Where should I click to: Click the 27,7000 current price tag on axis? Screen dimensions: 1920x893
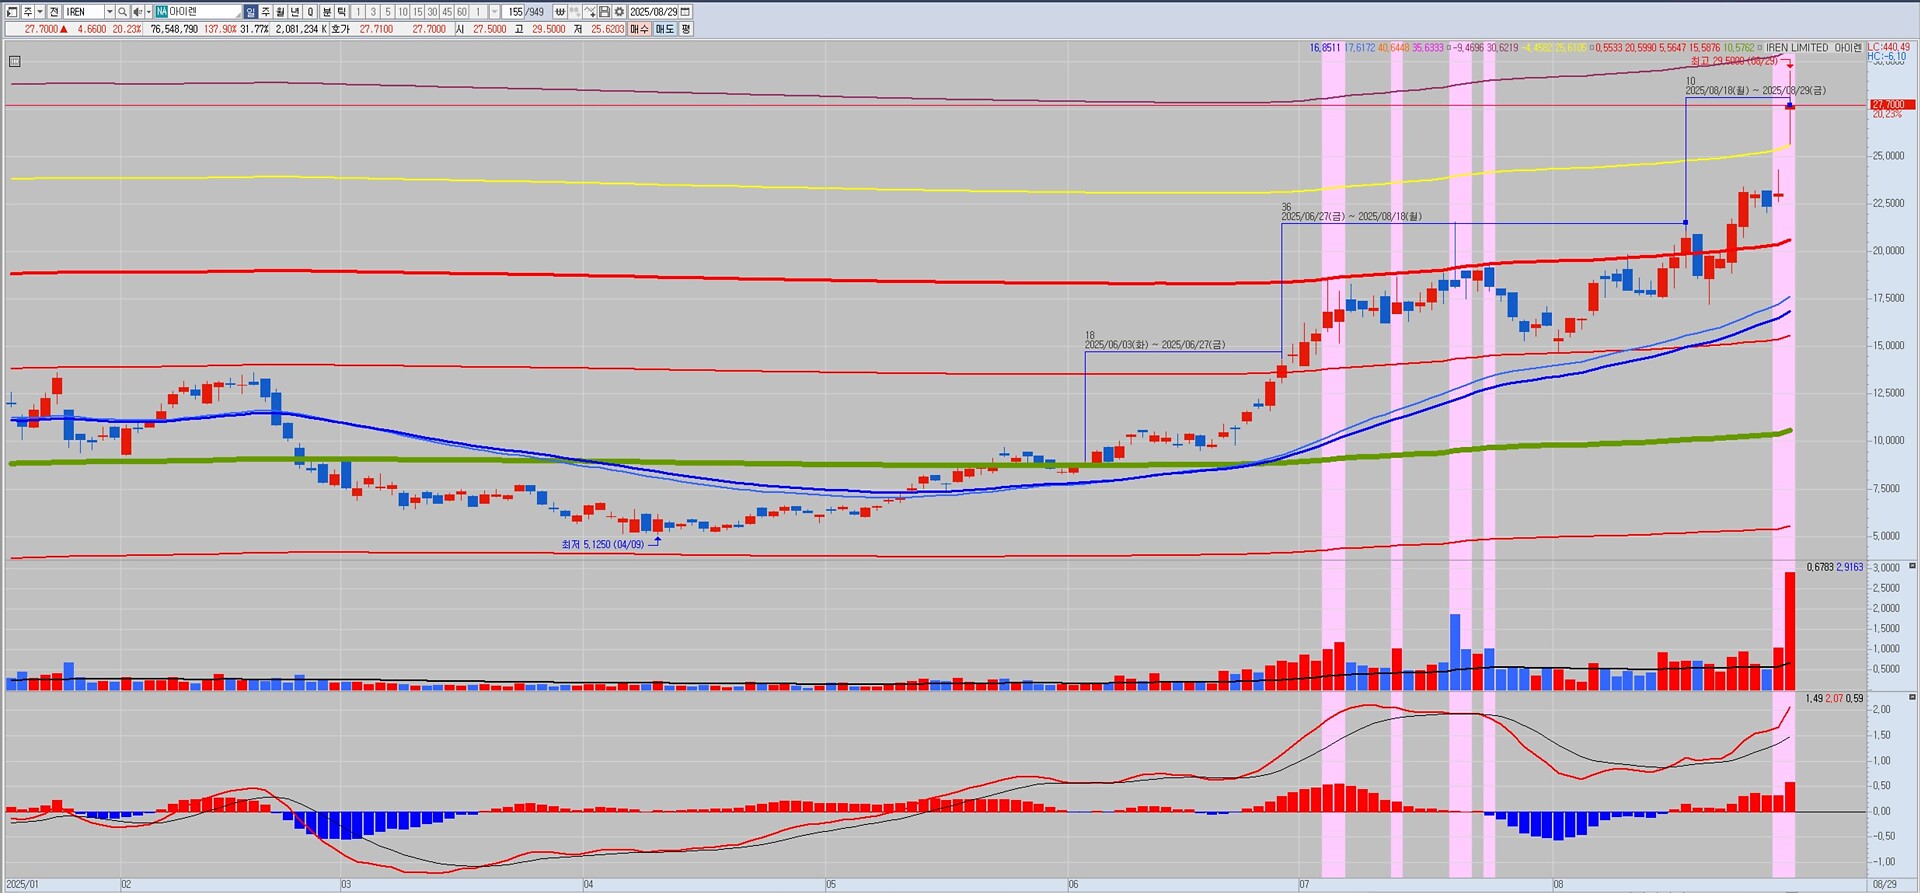1892,105
